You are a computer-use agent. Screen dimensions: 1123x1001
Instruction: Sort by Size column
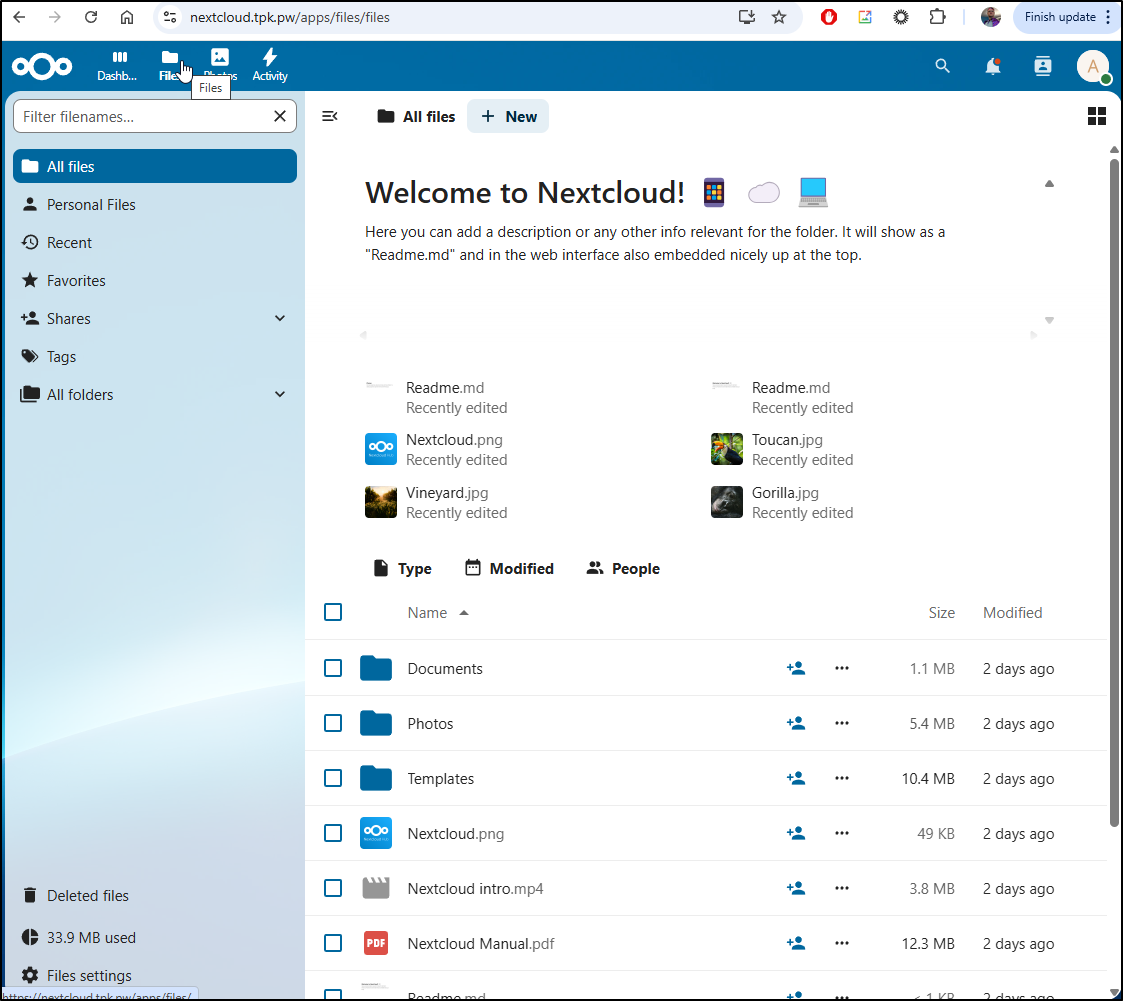click(x=941, y=613)
